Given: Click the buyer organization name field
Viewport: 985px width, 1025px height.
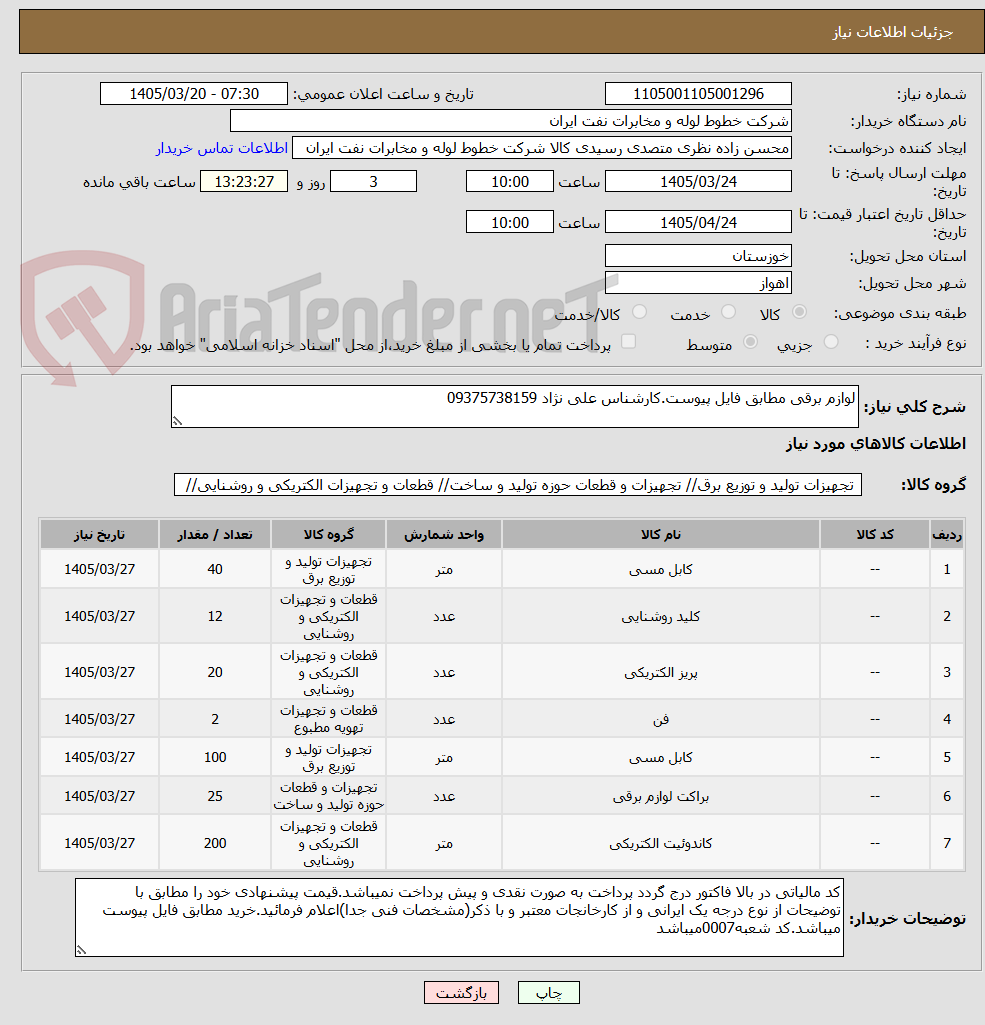Looking at the screenshot, I should tap(510, 121).
